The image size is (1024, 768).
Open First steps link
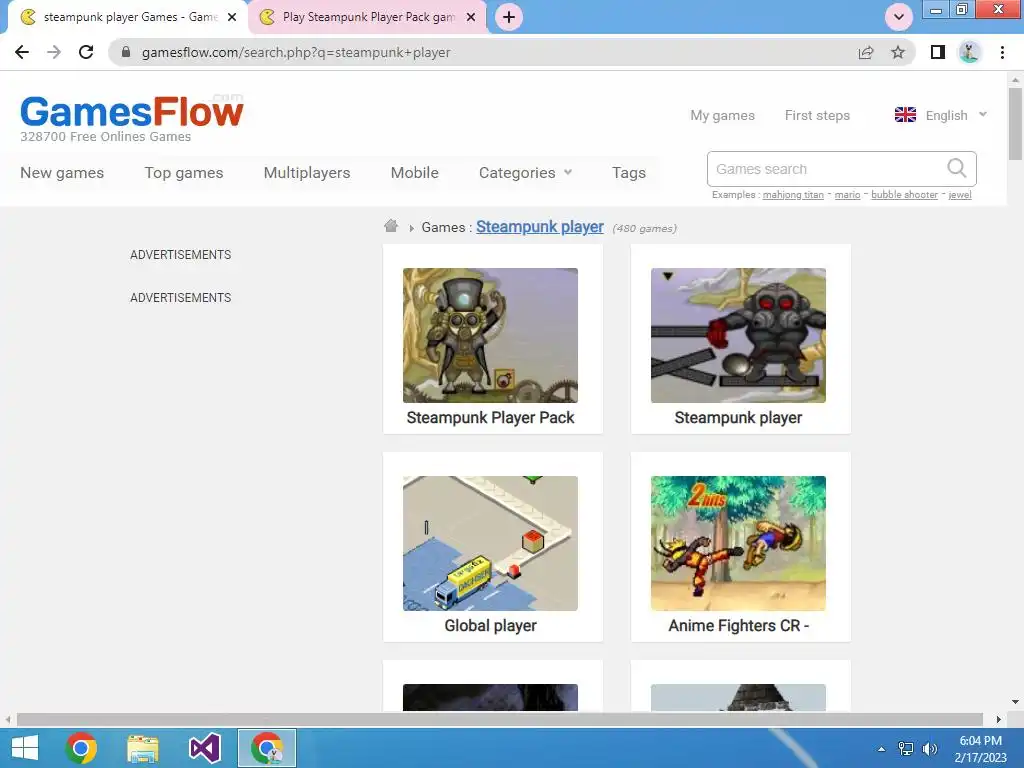point(817,115)
